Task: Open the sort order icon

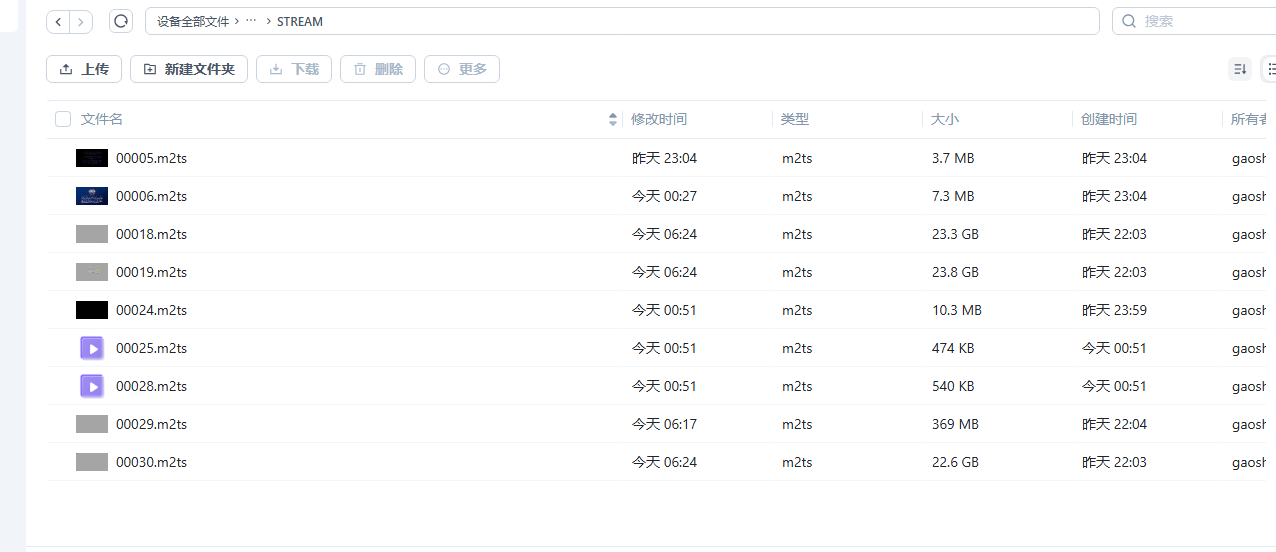Action: 1240,69
